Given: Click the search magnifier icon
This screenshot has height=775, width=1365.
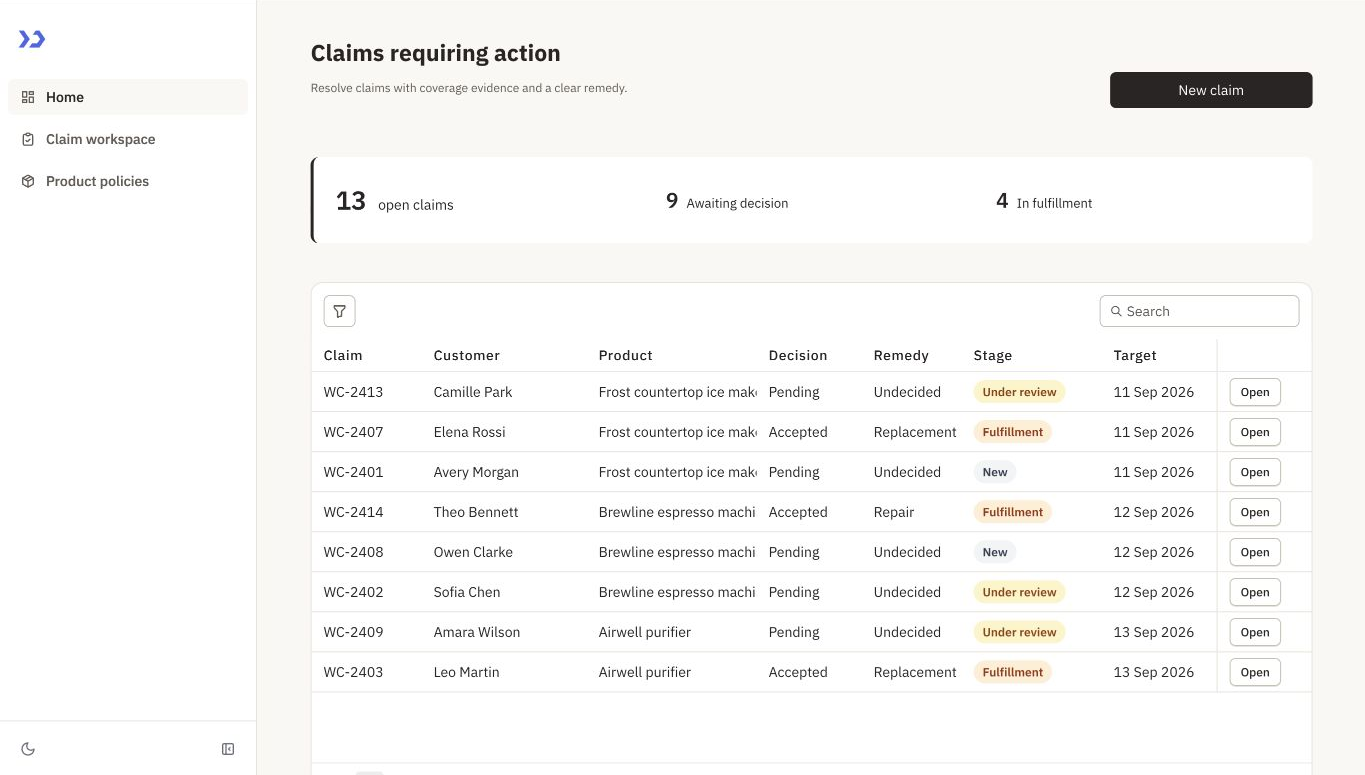Looking at the screenshot, I should 1116,311.
